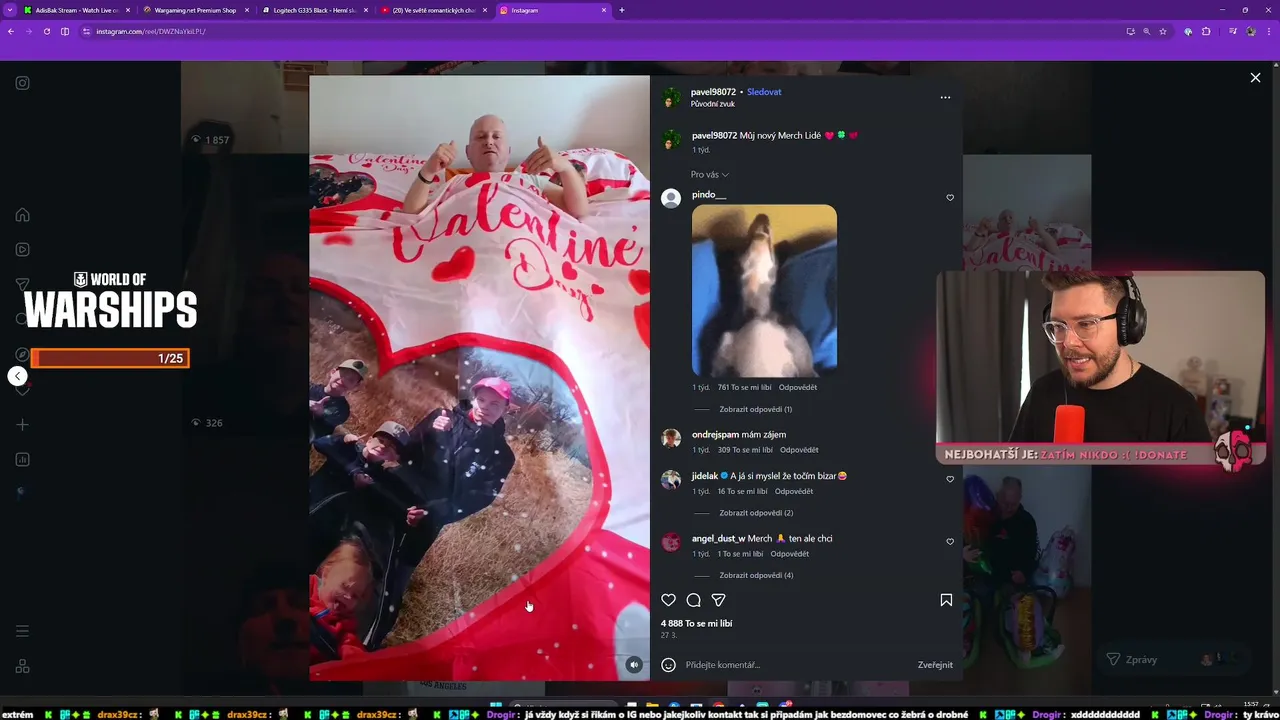
Task: Share the reel with the paper plane icon
Action: pos(718,600)
